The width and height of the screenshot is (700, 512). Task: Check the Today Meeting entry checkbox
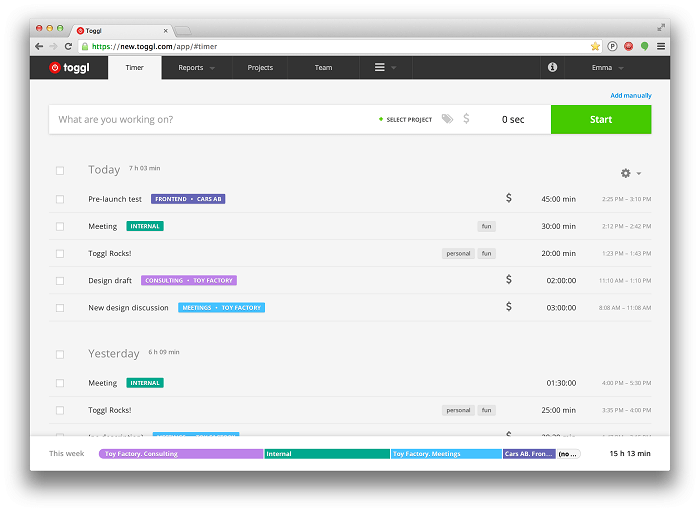[x=60, y=226]
